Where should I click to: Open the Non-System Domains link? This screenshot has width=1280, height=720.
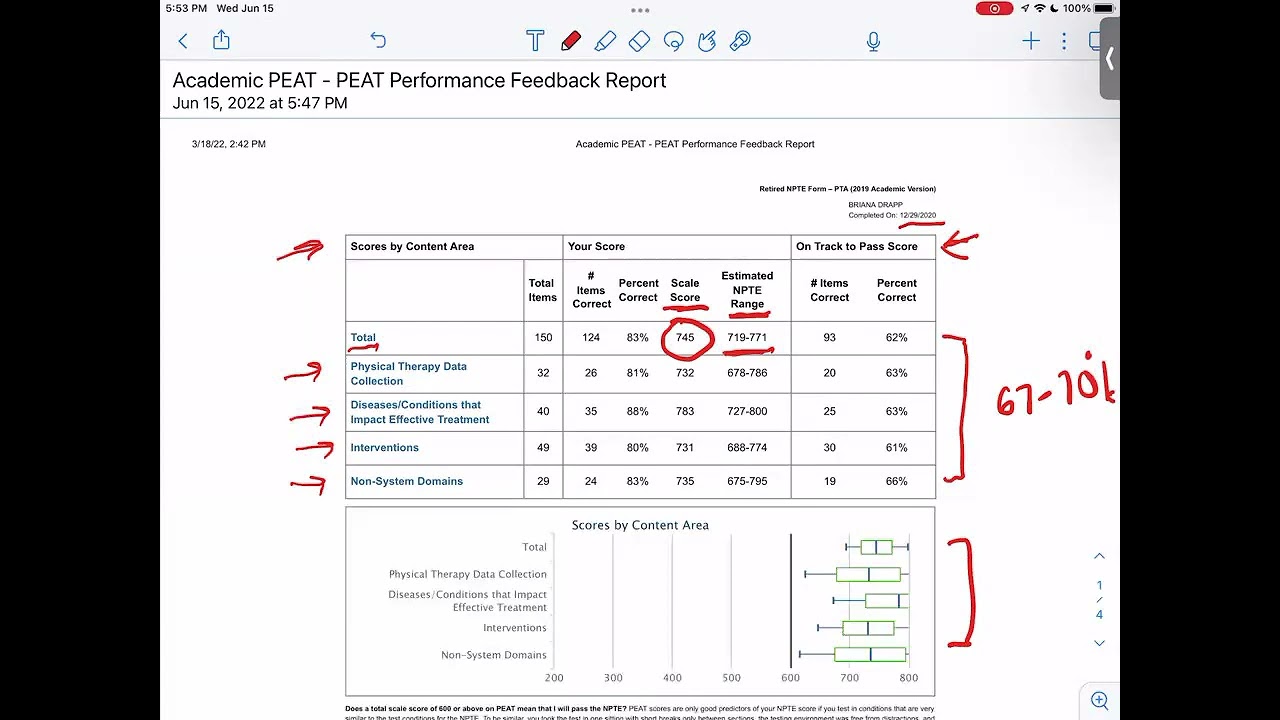[x=406, y=481]
